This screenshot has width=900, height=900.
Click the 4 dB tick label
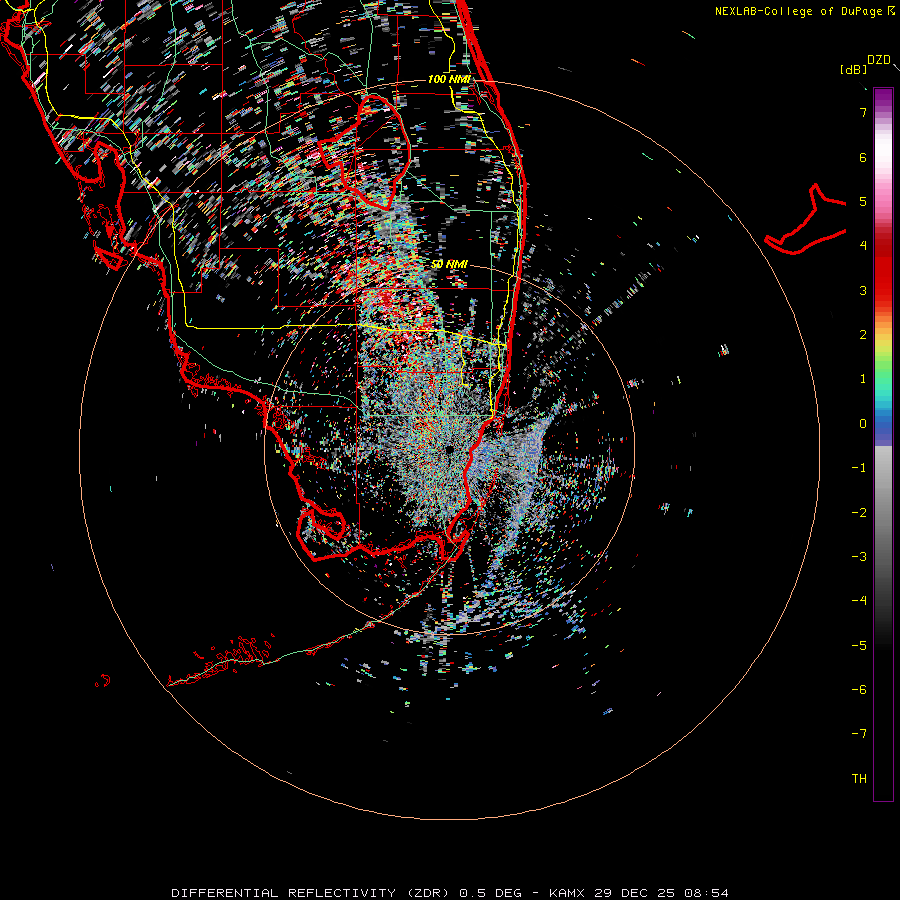click(x=863, y=246)
